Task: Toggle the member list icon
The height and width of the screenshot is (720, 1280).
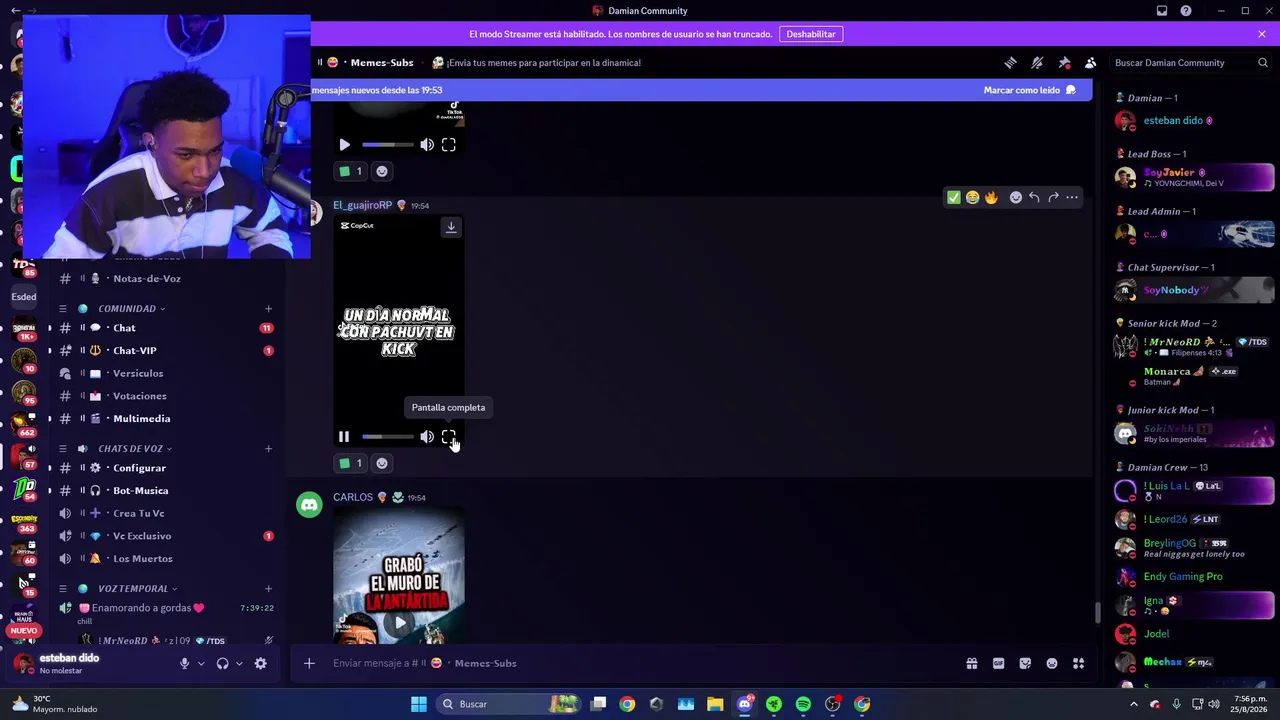Action: pyautogui.click(x=1091, y=62)
